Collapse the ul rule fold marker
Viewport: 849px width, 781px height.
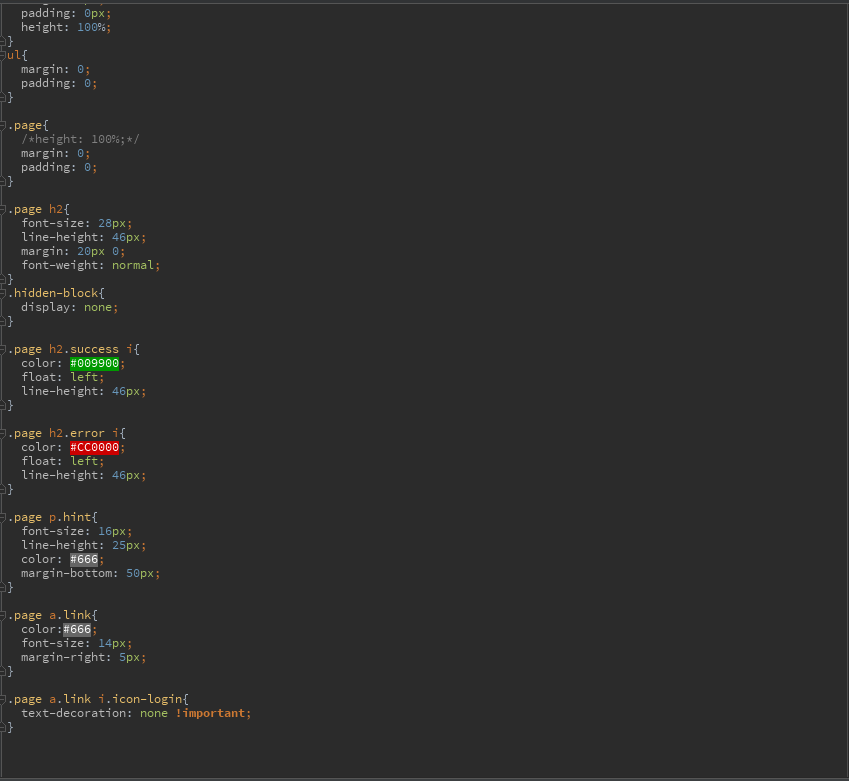[x=4, y=56]
